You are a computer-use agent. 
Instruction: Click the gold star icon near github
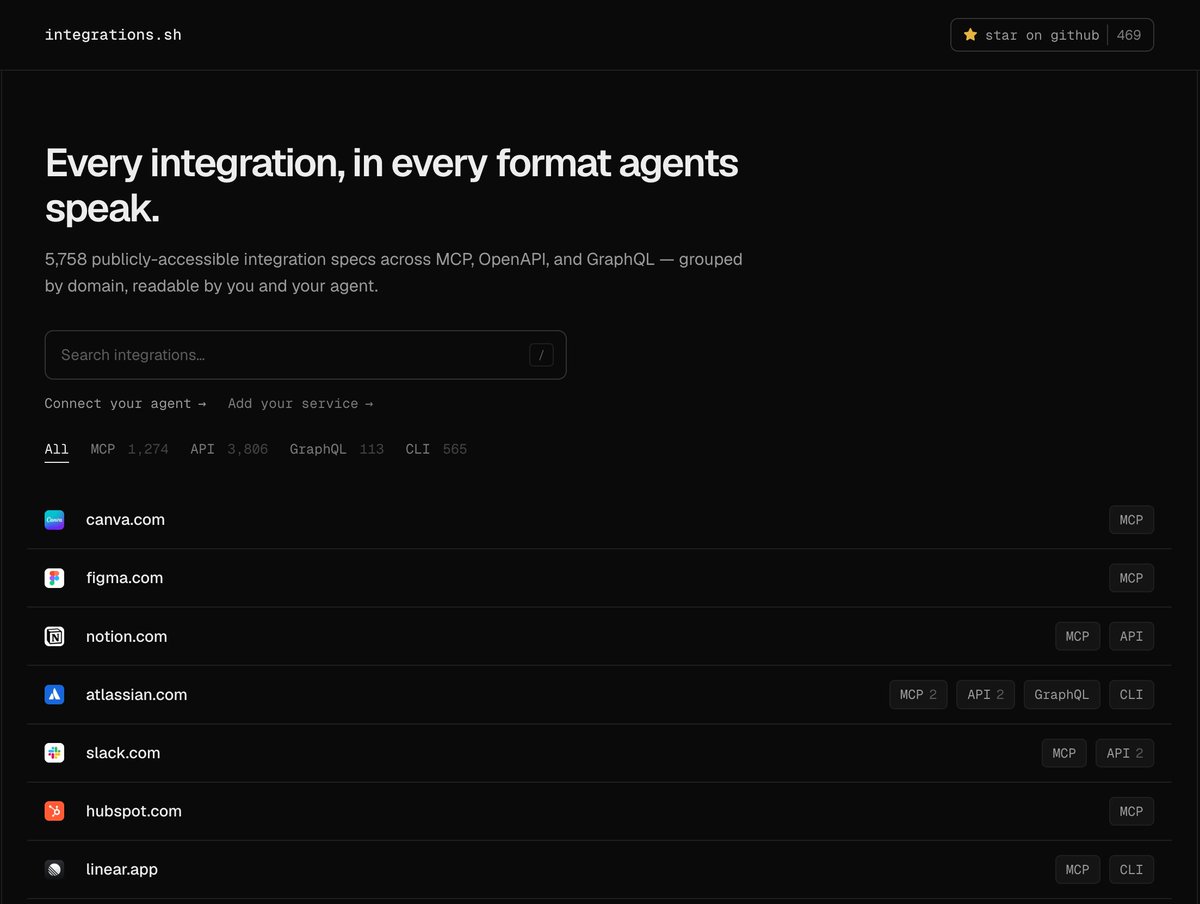point(970,35)
